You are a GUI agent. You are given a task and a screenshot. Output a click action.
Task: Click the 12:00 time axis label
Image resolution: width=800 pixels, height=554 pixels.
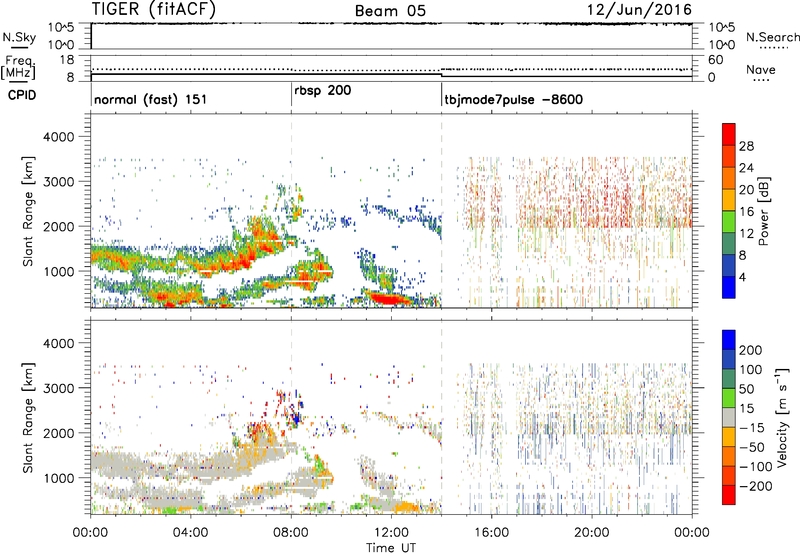click(x=391, y=533)
